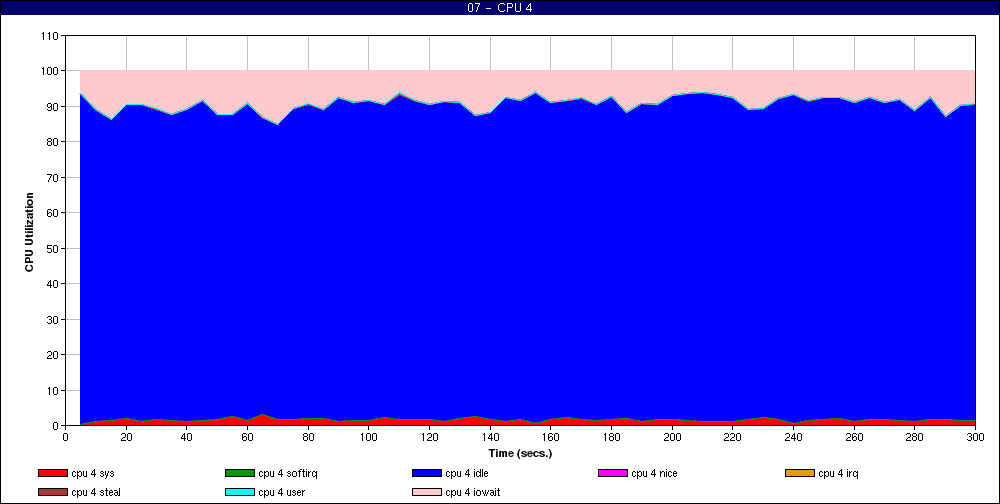This screenshot has width=1000, height=504.
Task: Click the y-axis tick value 50
Action: coord(53,248)
